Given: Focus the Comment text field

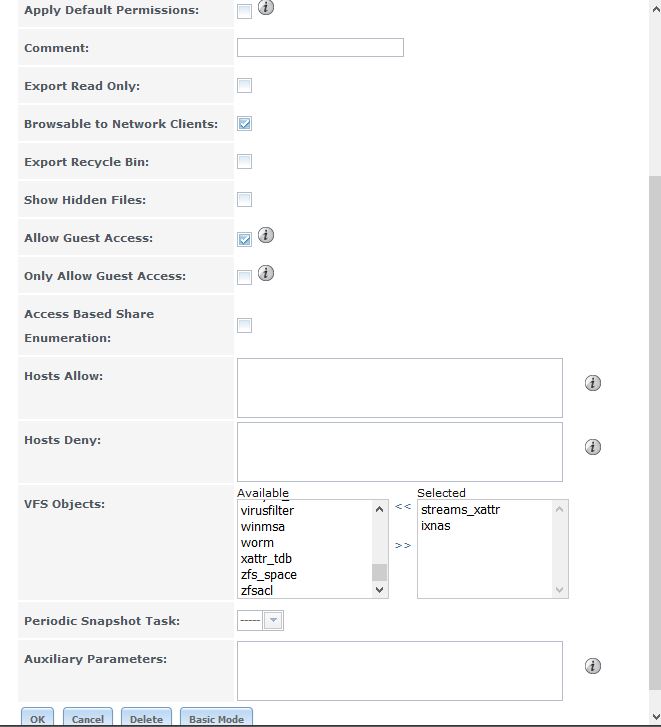Looking at the screenshot, I should tap(320, 48).
